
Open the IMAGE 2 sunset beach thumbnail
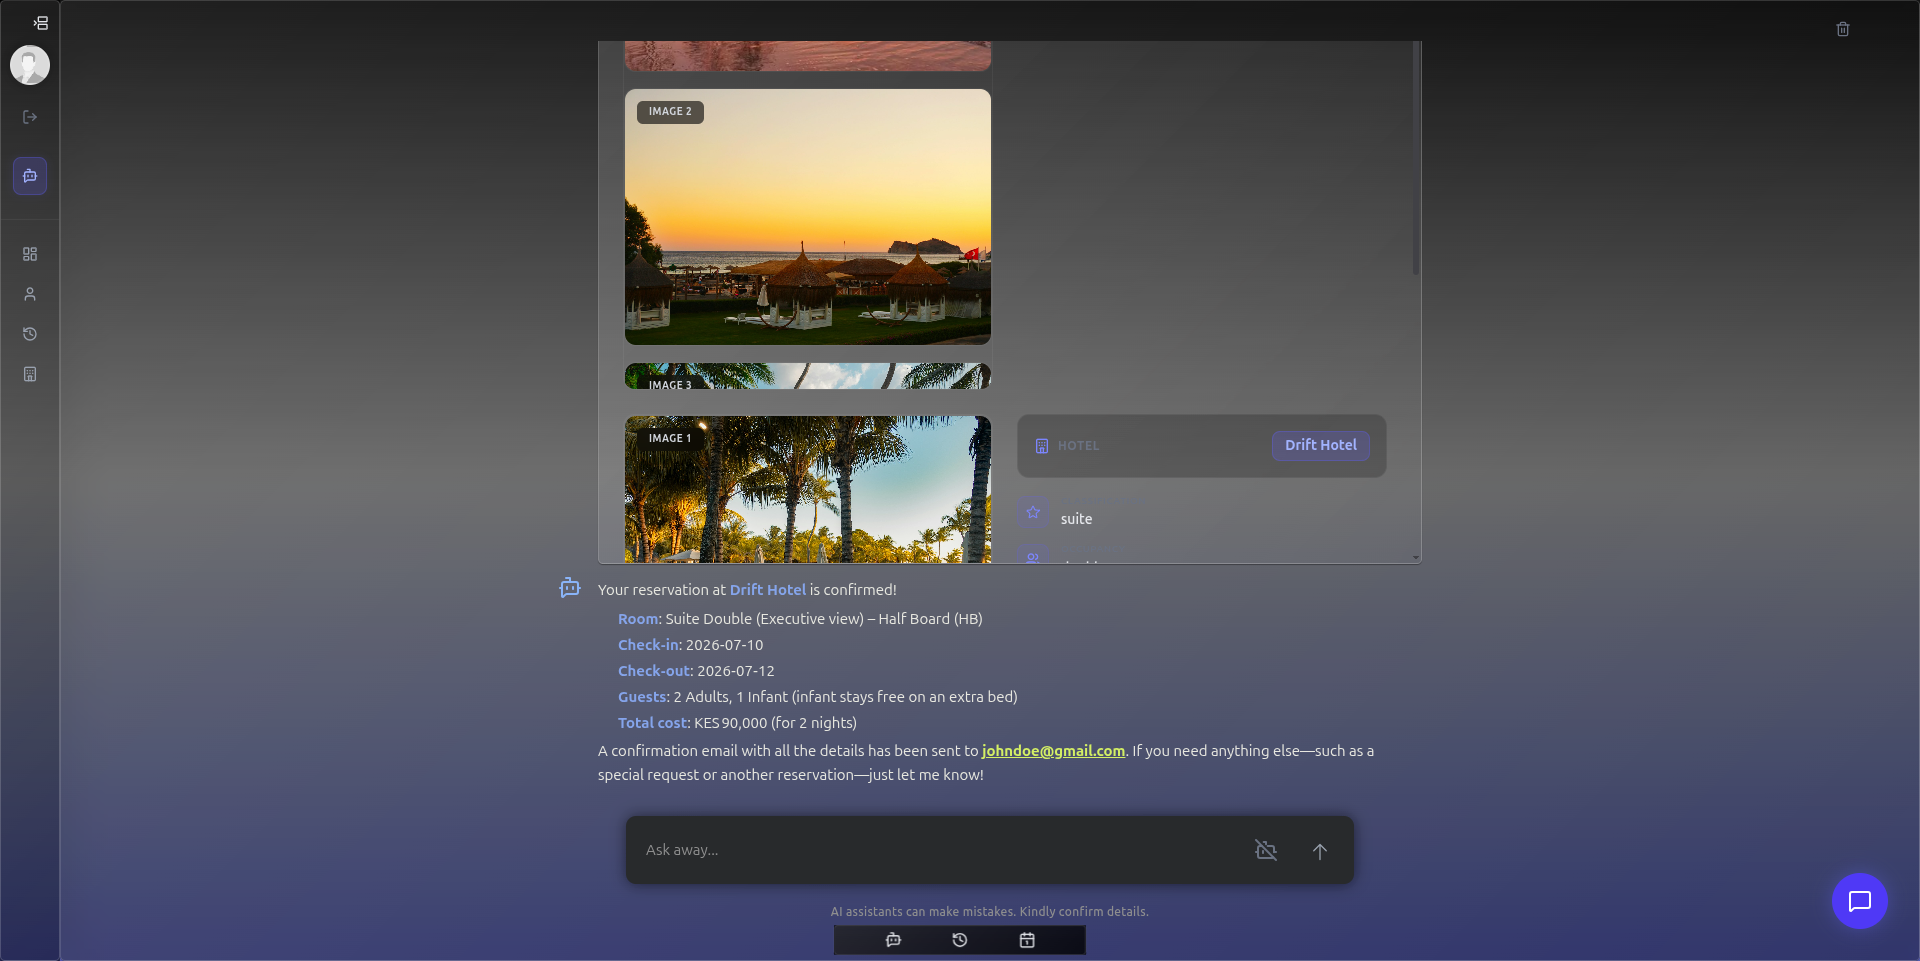[808, 217]
